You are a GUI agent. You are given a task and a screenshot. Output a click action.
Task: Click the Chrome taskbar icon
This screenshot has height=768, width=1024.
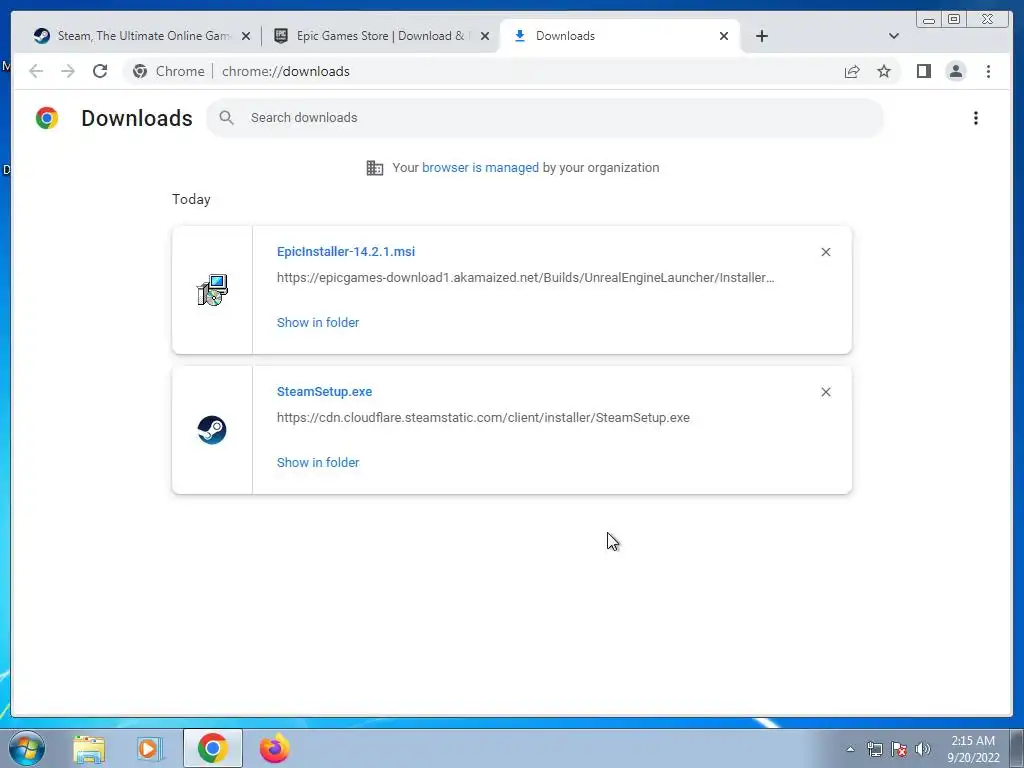coord(212,748)
